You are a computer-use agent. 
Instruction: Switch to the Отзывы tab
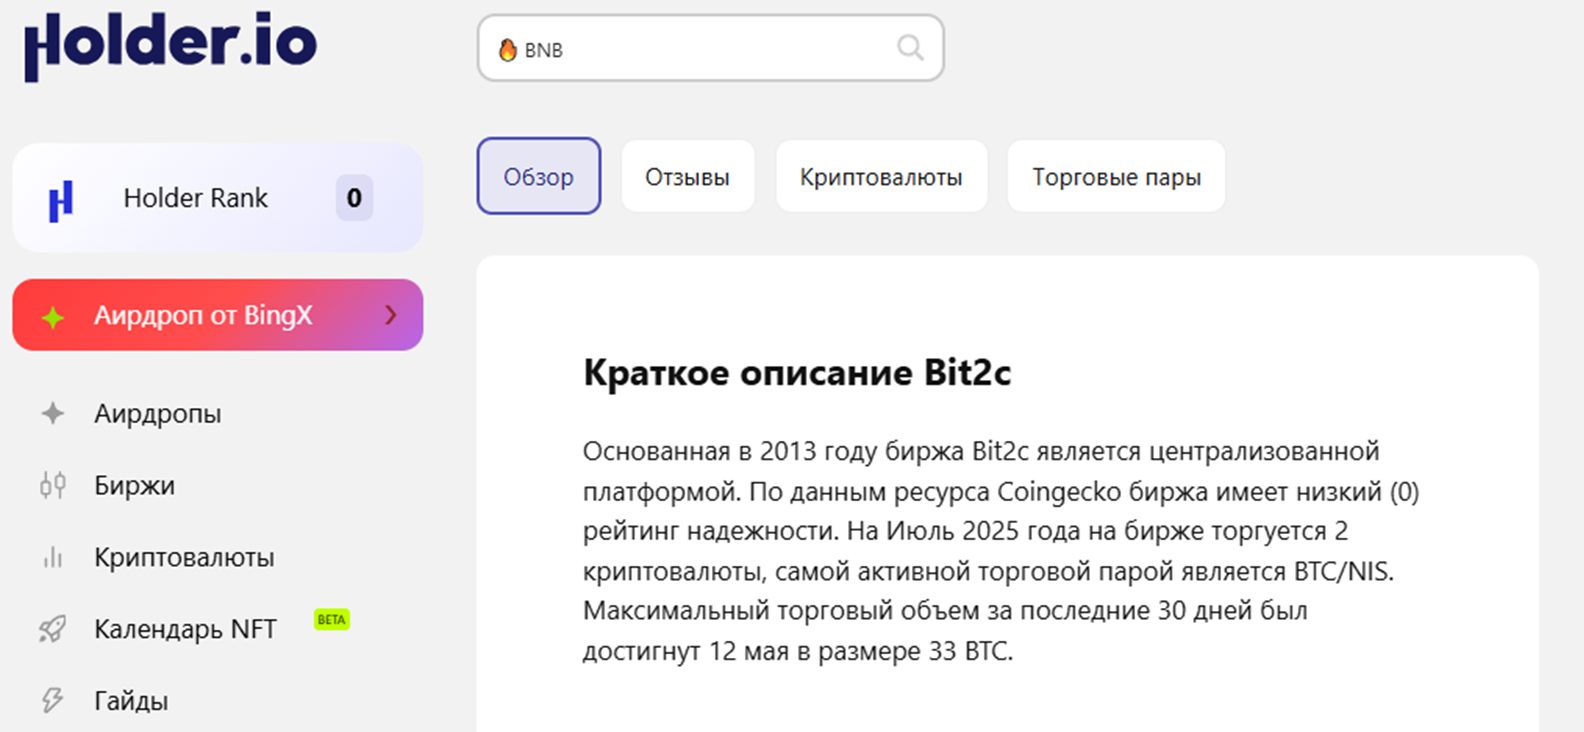coord(687,177)
